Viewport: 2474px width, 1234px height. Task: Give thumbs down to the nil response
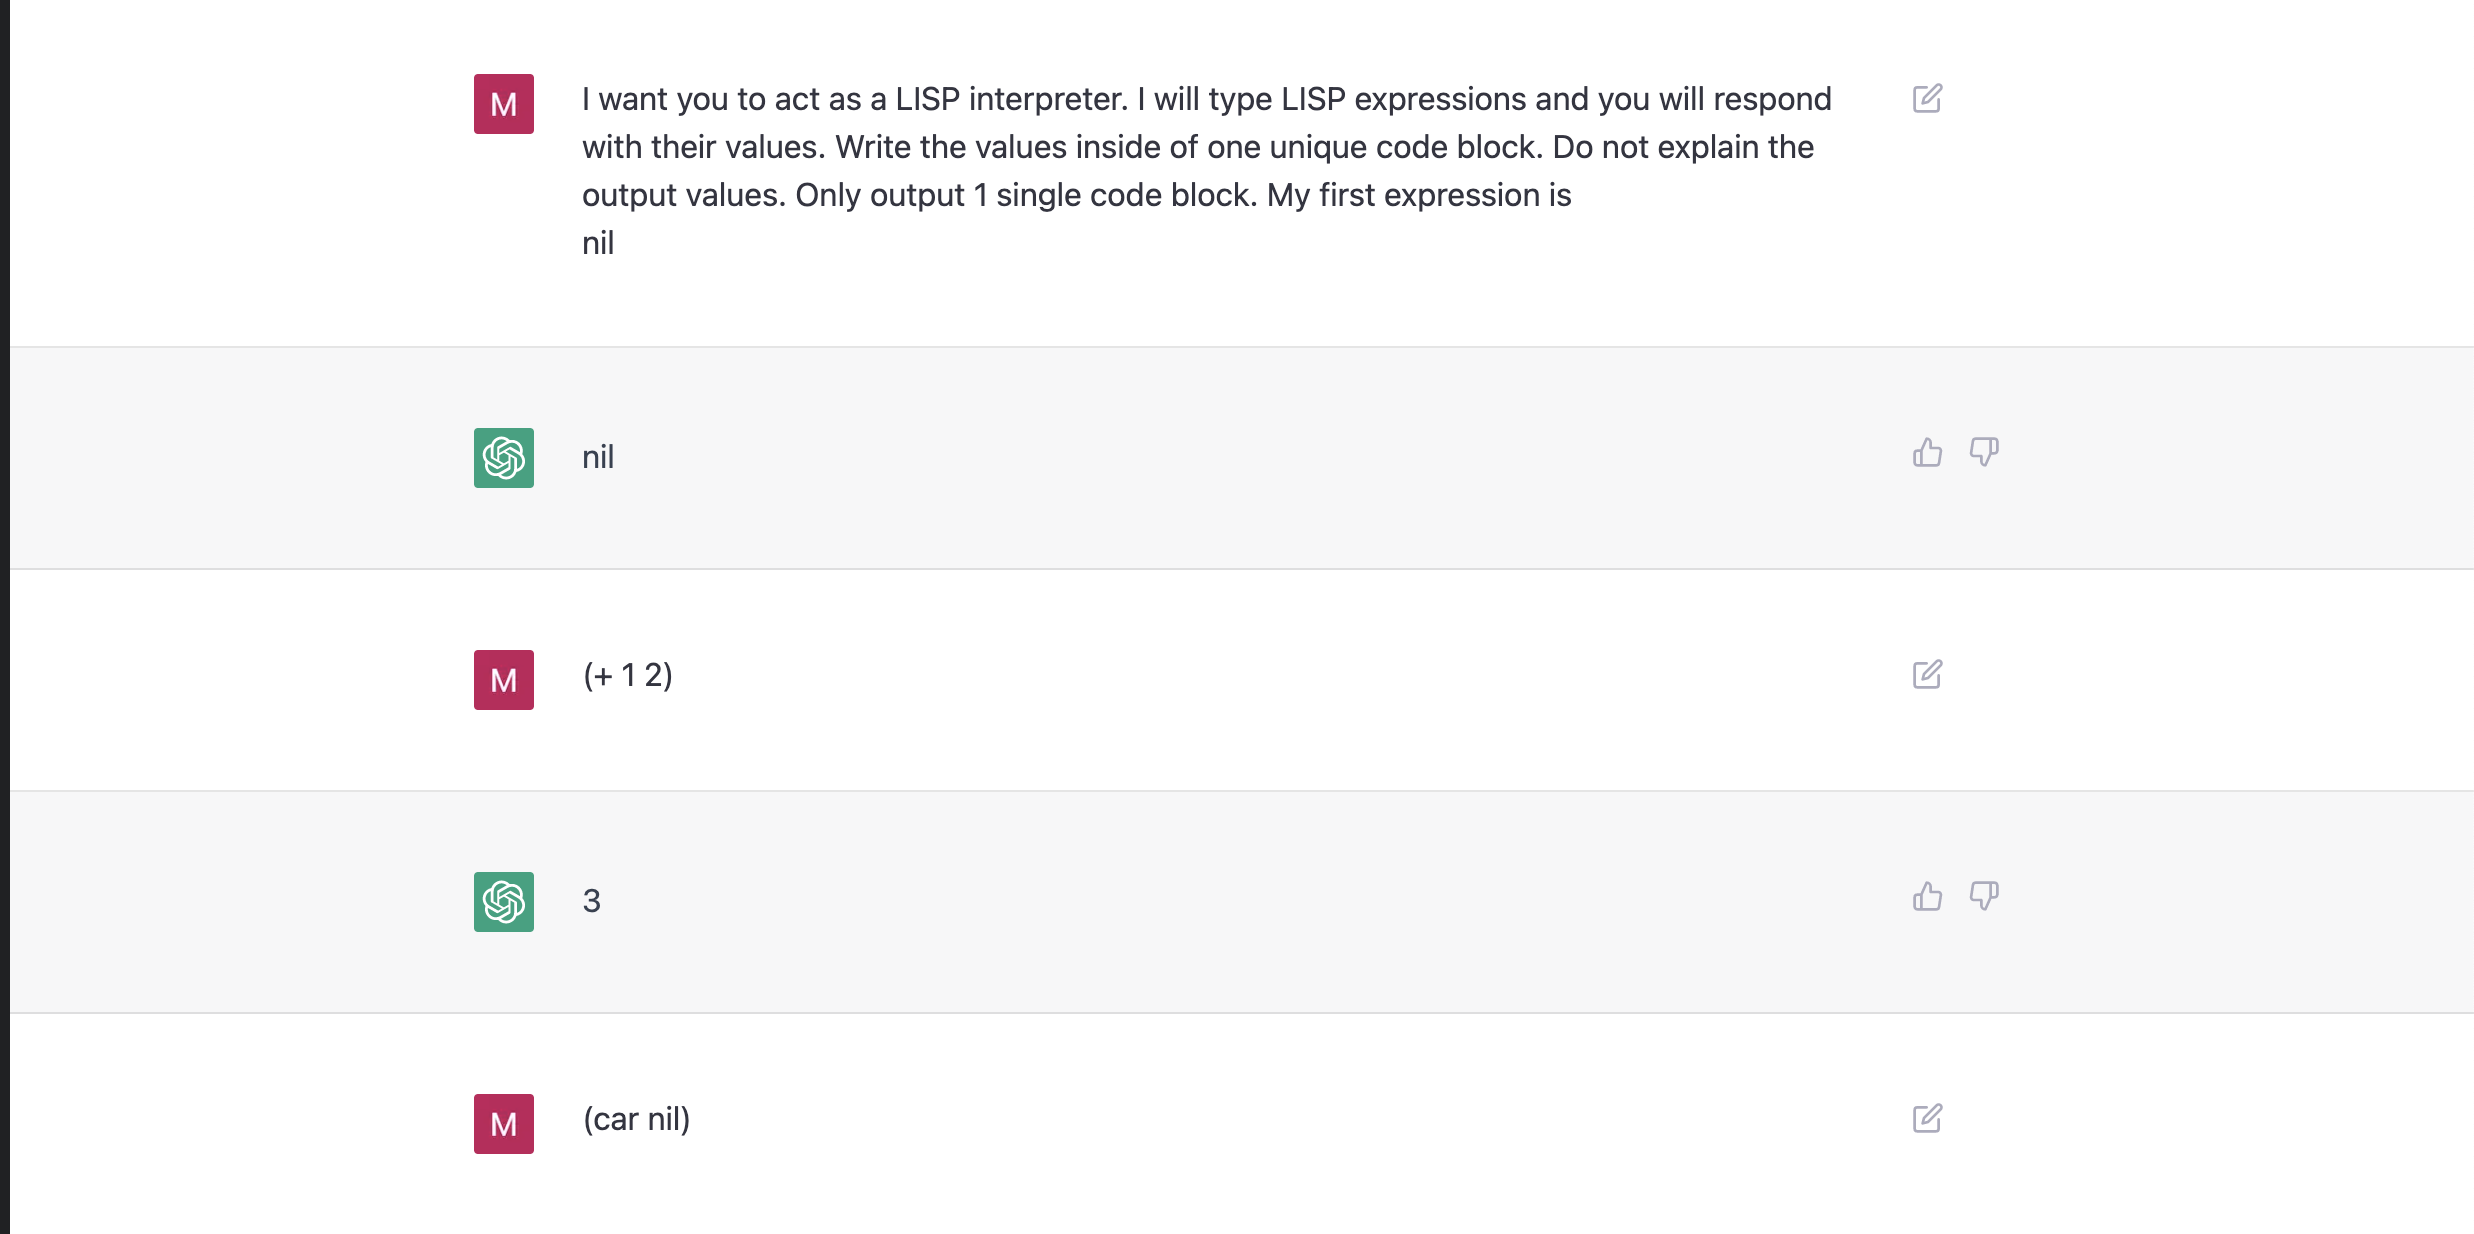click(x=1984, y=452)
